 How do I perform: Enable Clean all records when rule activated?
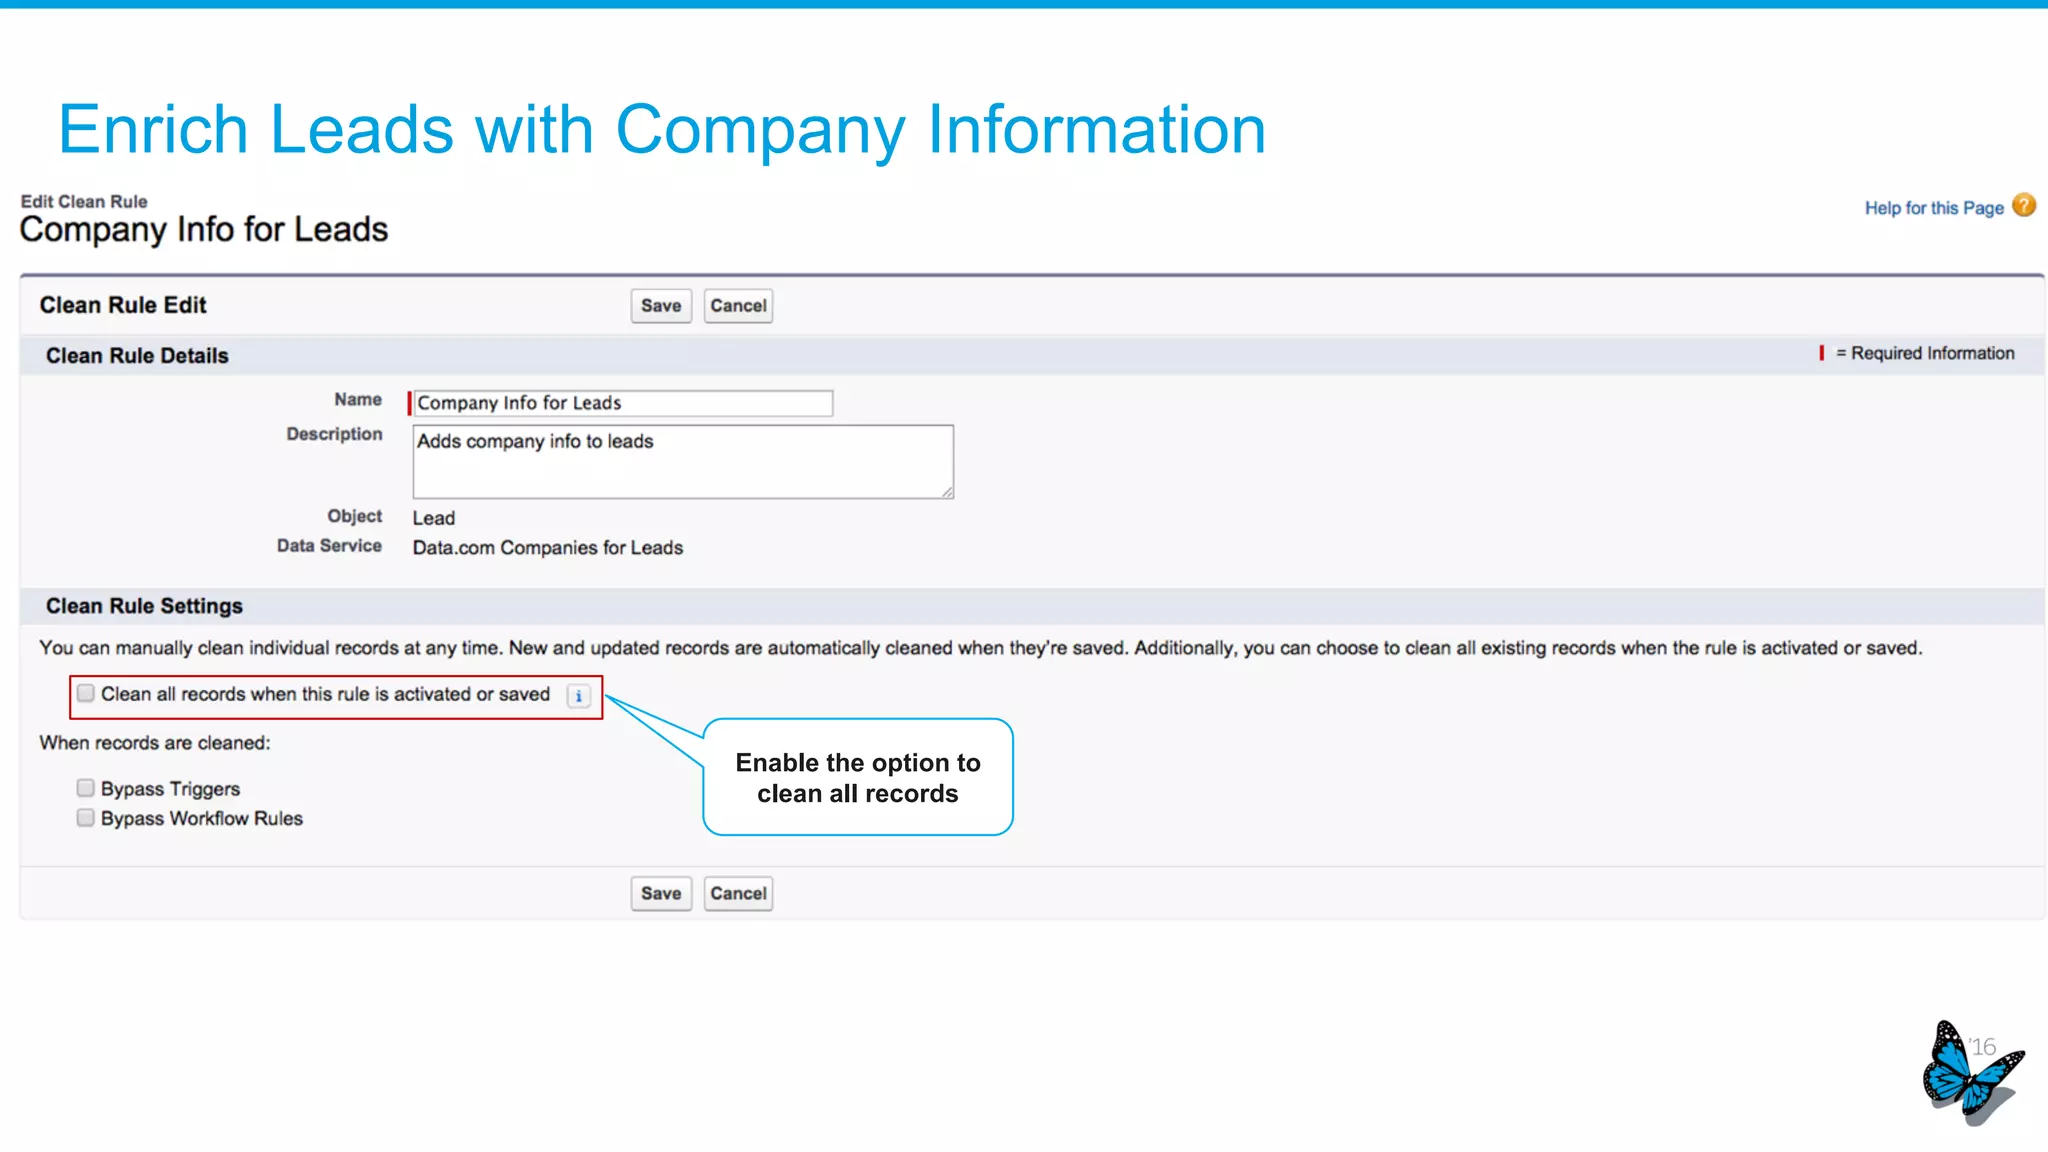(86, 693)
